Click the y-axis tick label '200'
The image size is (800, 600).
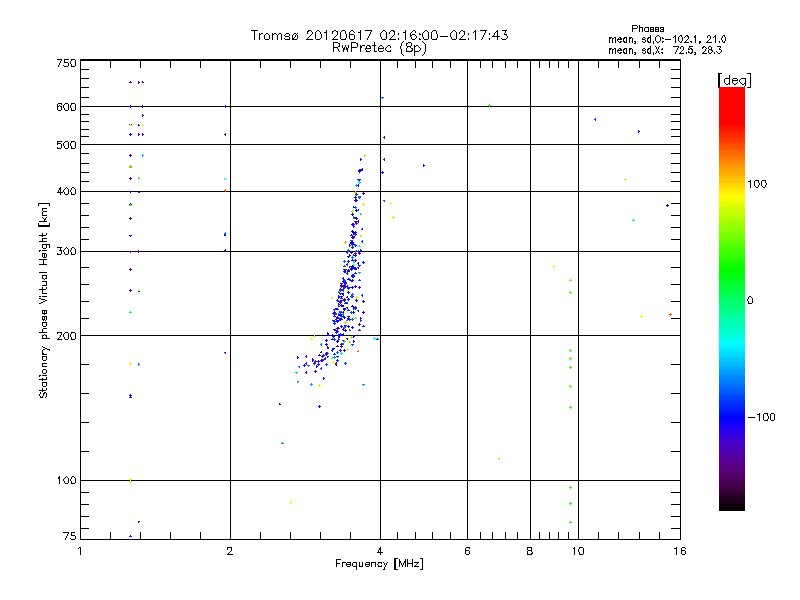click(66, 336)
